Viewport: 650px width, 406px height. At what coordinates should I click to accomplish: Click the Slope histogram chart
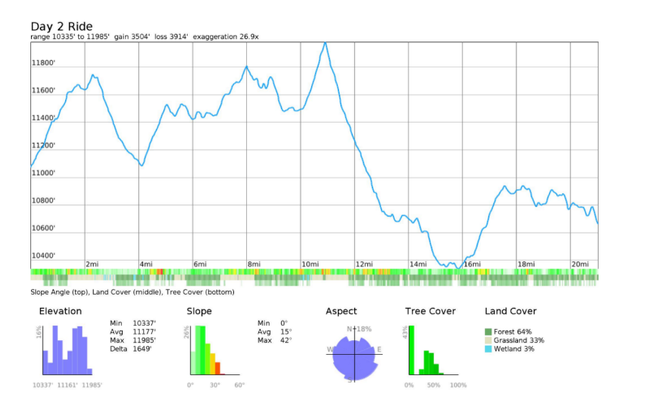tap(207, 351)
